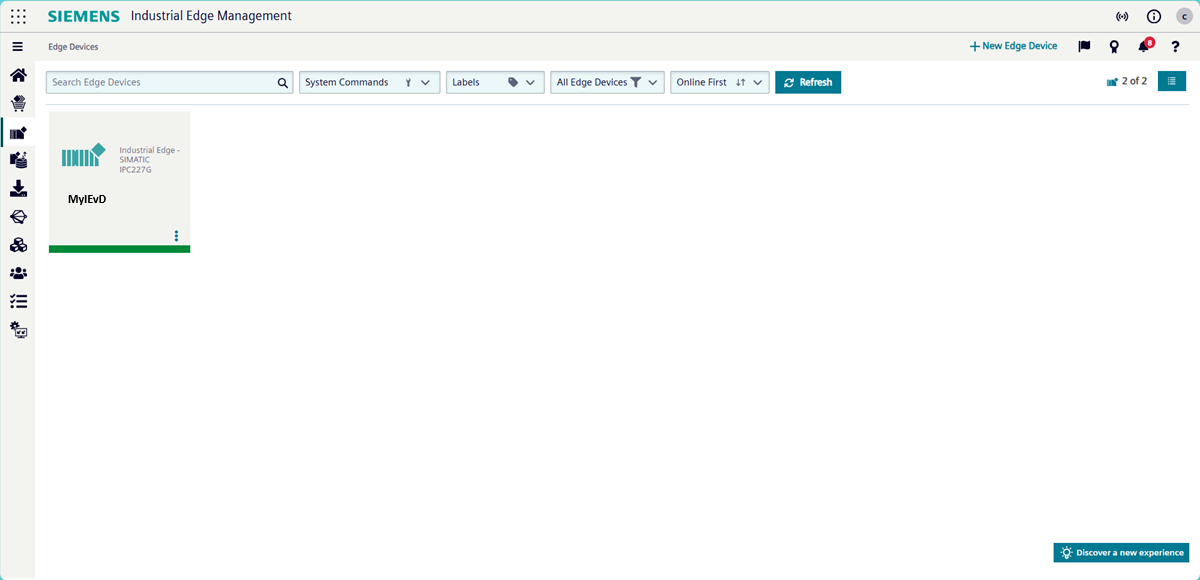Image resolution: width=1200 pixels, height=580 pixels.
Task: Open the system information icon
Action: 1153,15
